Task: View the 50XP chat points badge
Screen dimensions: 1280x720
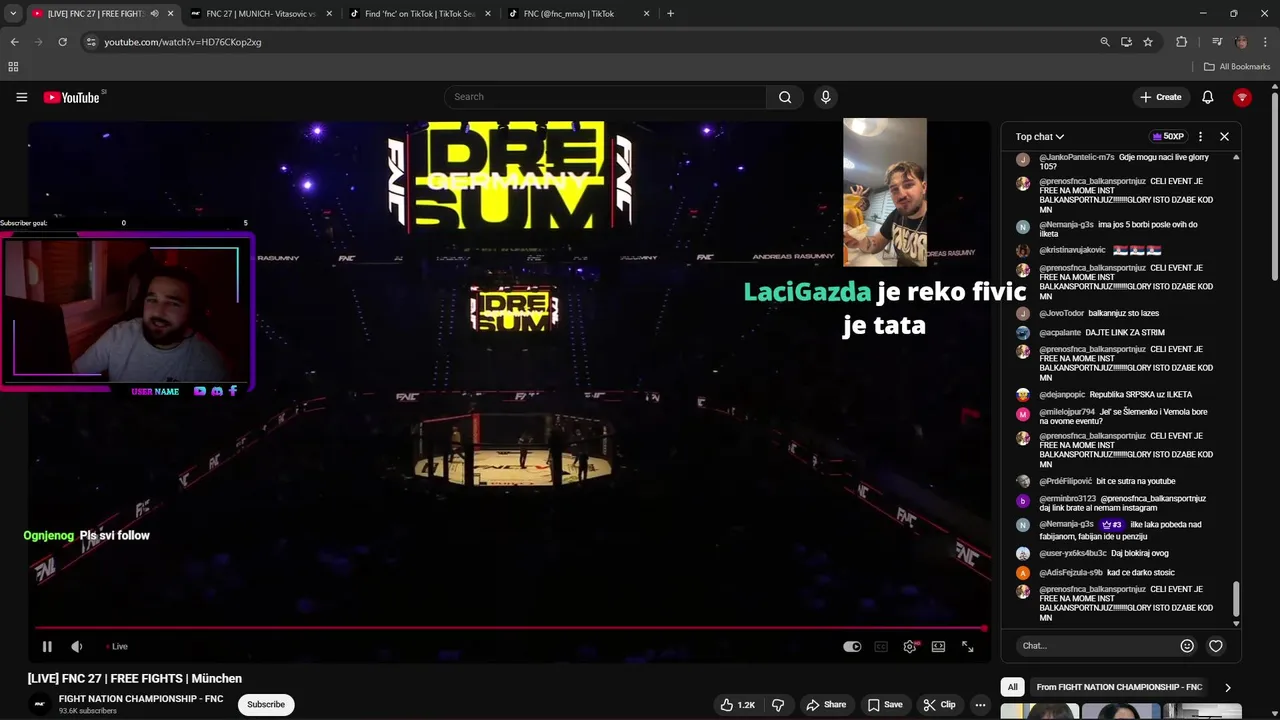Action: click(x=1168, y=136)
